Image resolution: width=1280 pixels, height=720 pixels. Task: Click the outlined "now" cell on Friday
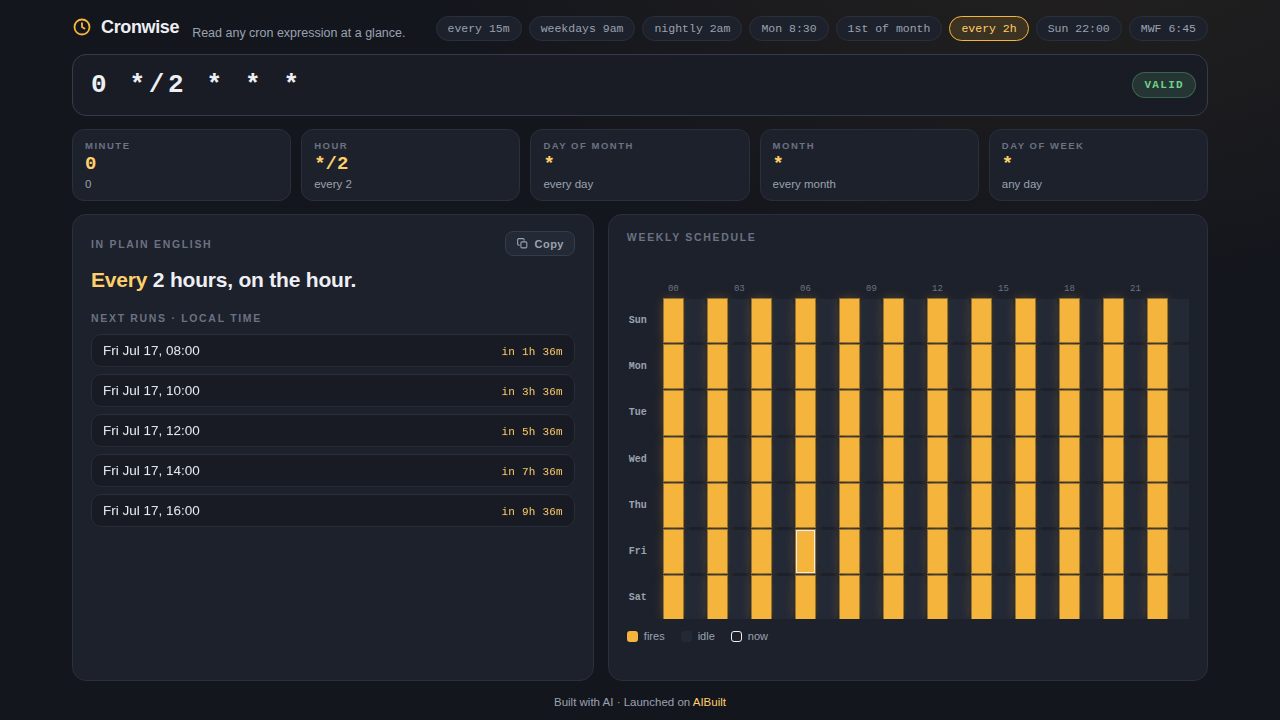pos(805,551)
